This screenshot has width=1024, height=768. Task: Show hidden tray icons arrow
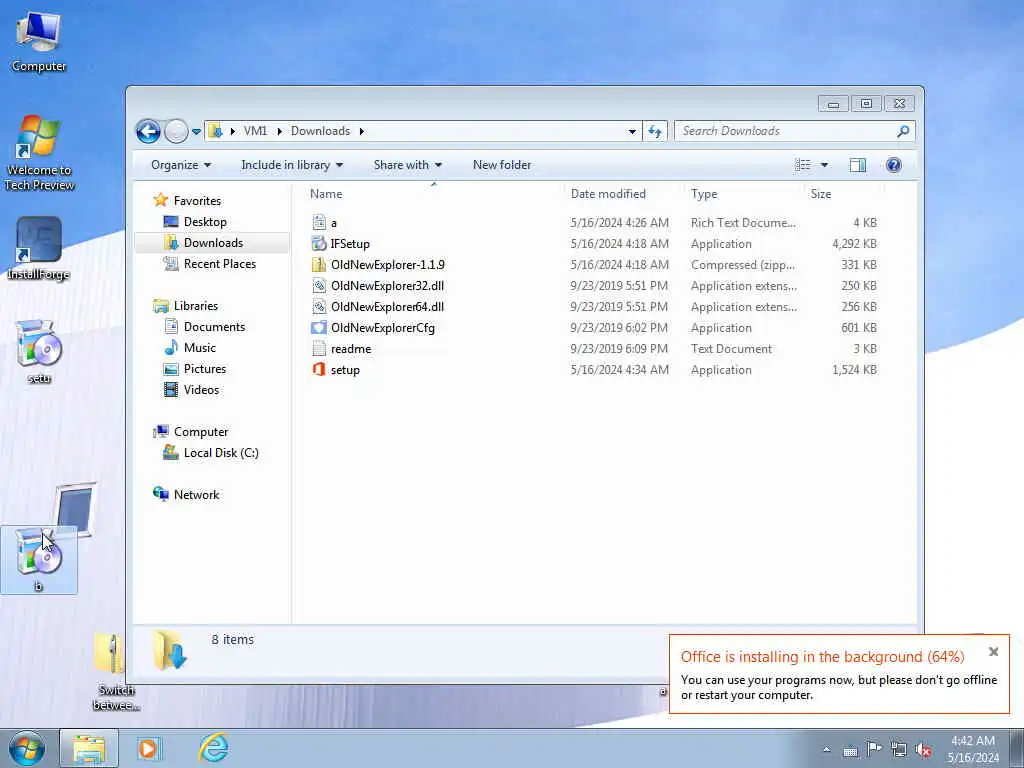click(x=827, y=750)
